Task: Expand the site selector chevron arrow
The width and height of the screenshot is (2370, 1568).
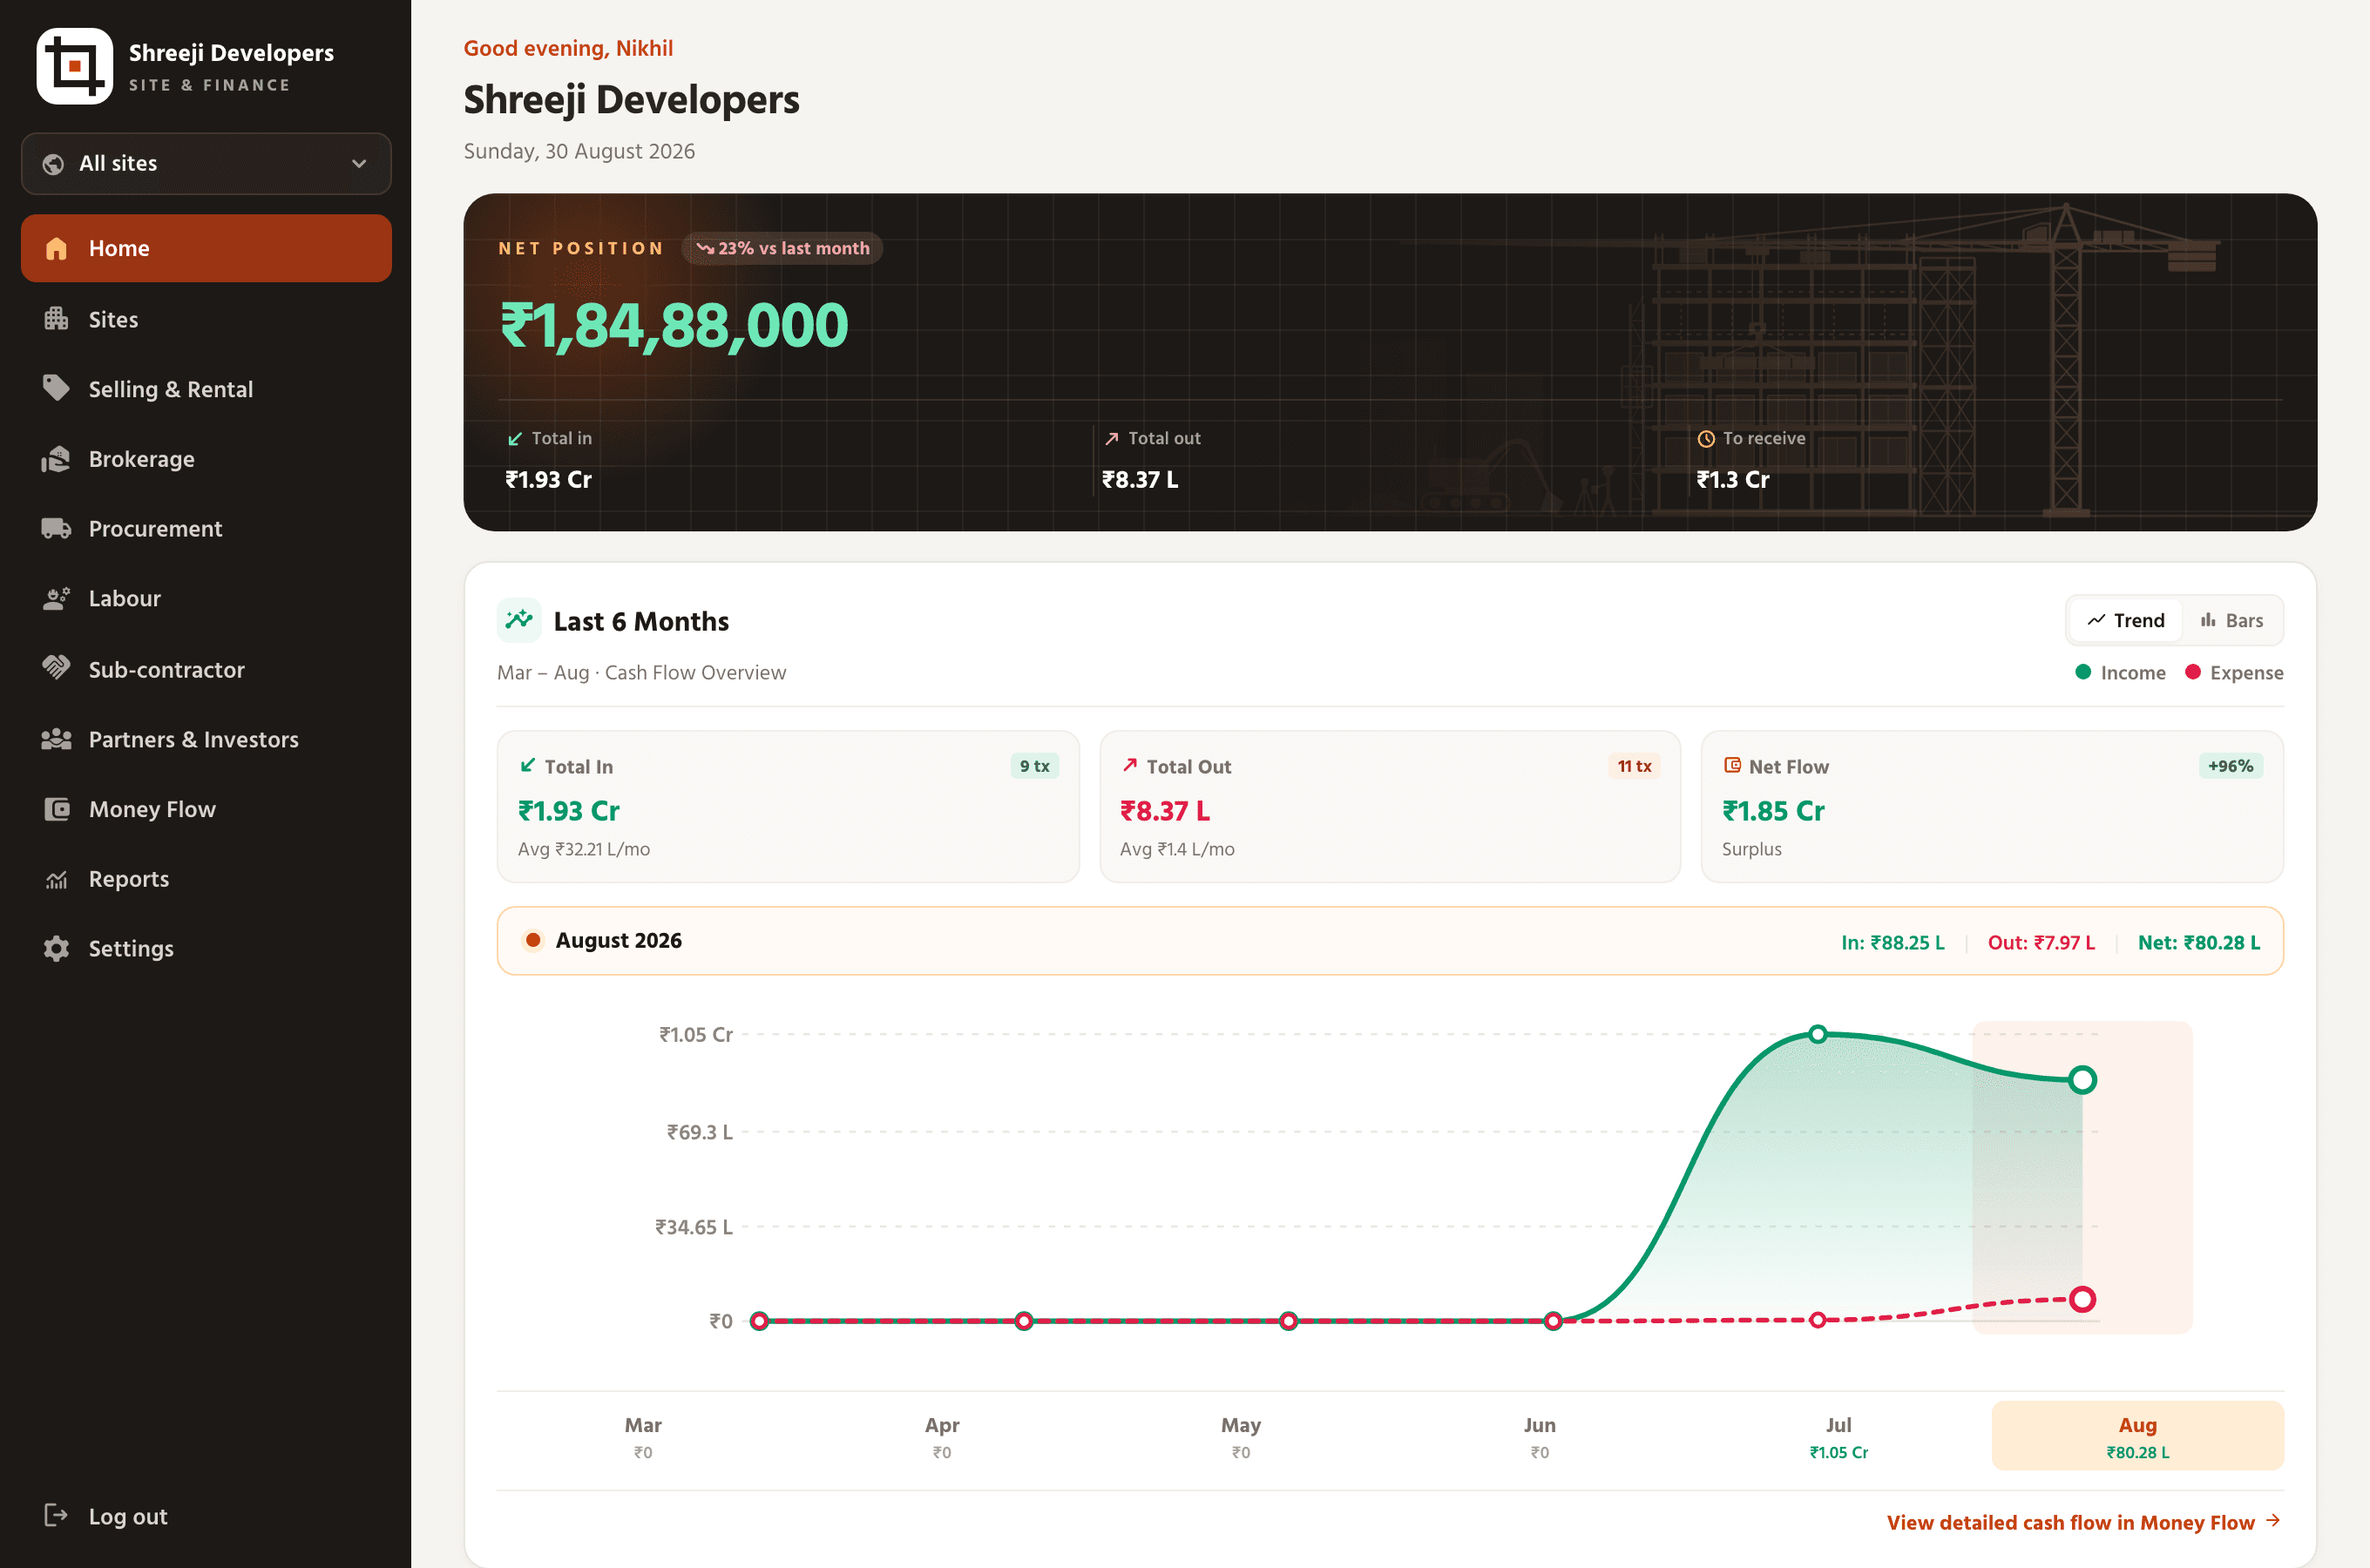Action: (x=359, y=164)
